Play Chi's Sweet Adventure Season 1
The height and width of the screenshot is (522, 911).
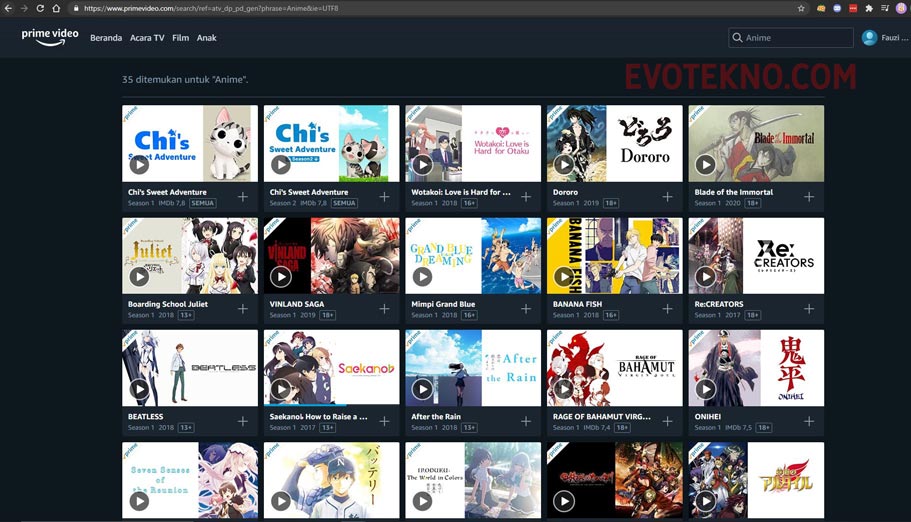coord(139,165)
